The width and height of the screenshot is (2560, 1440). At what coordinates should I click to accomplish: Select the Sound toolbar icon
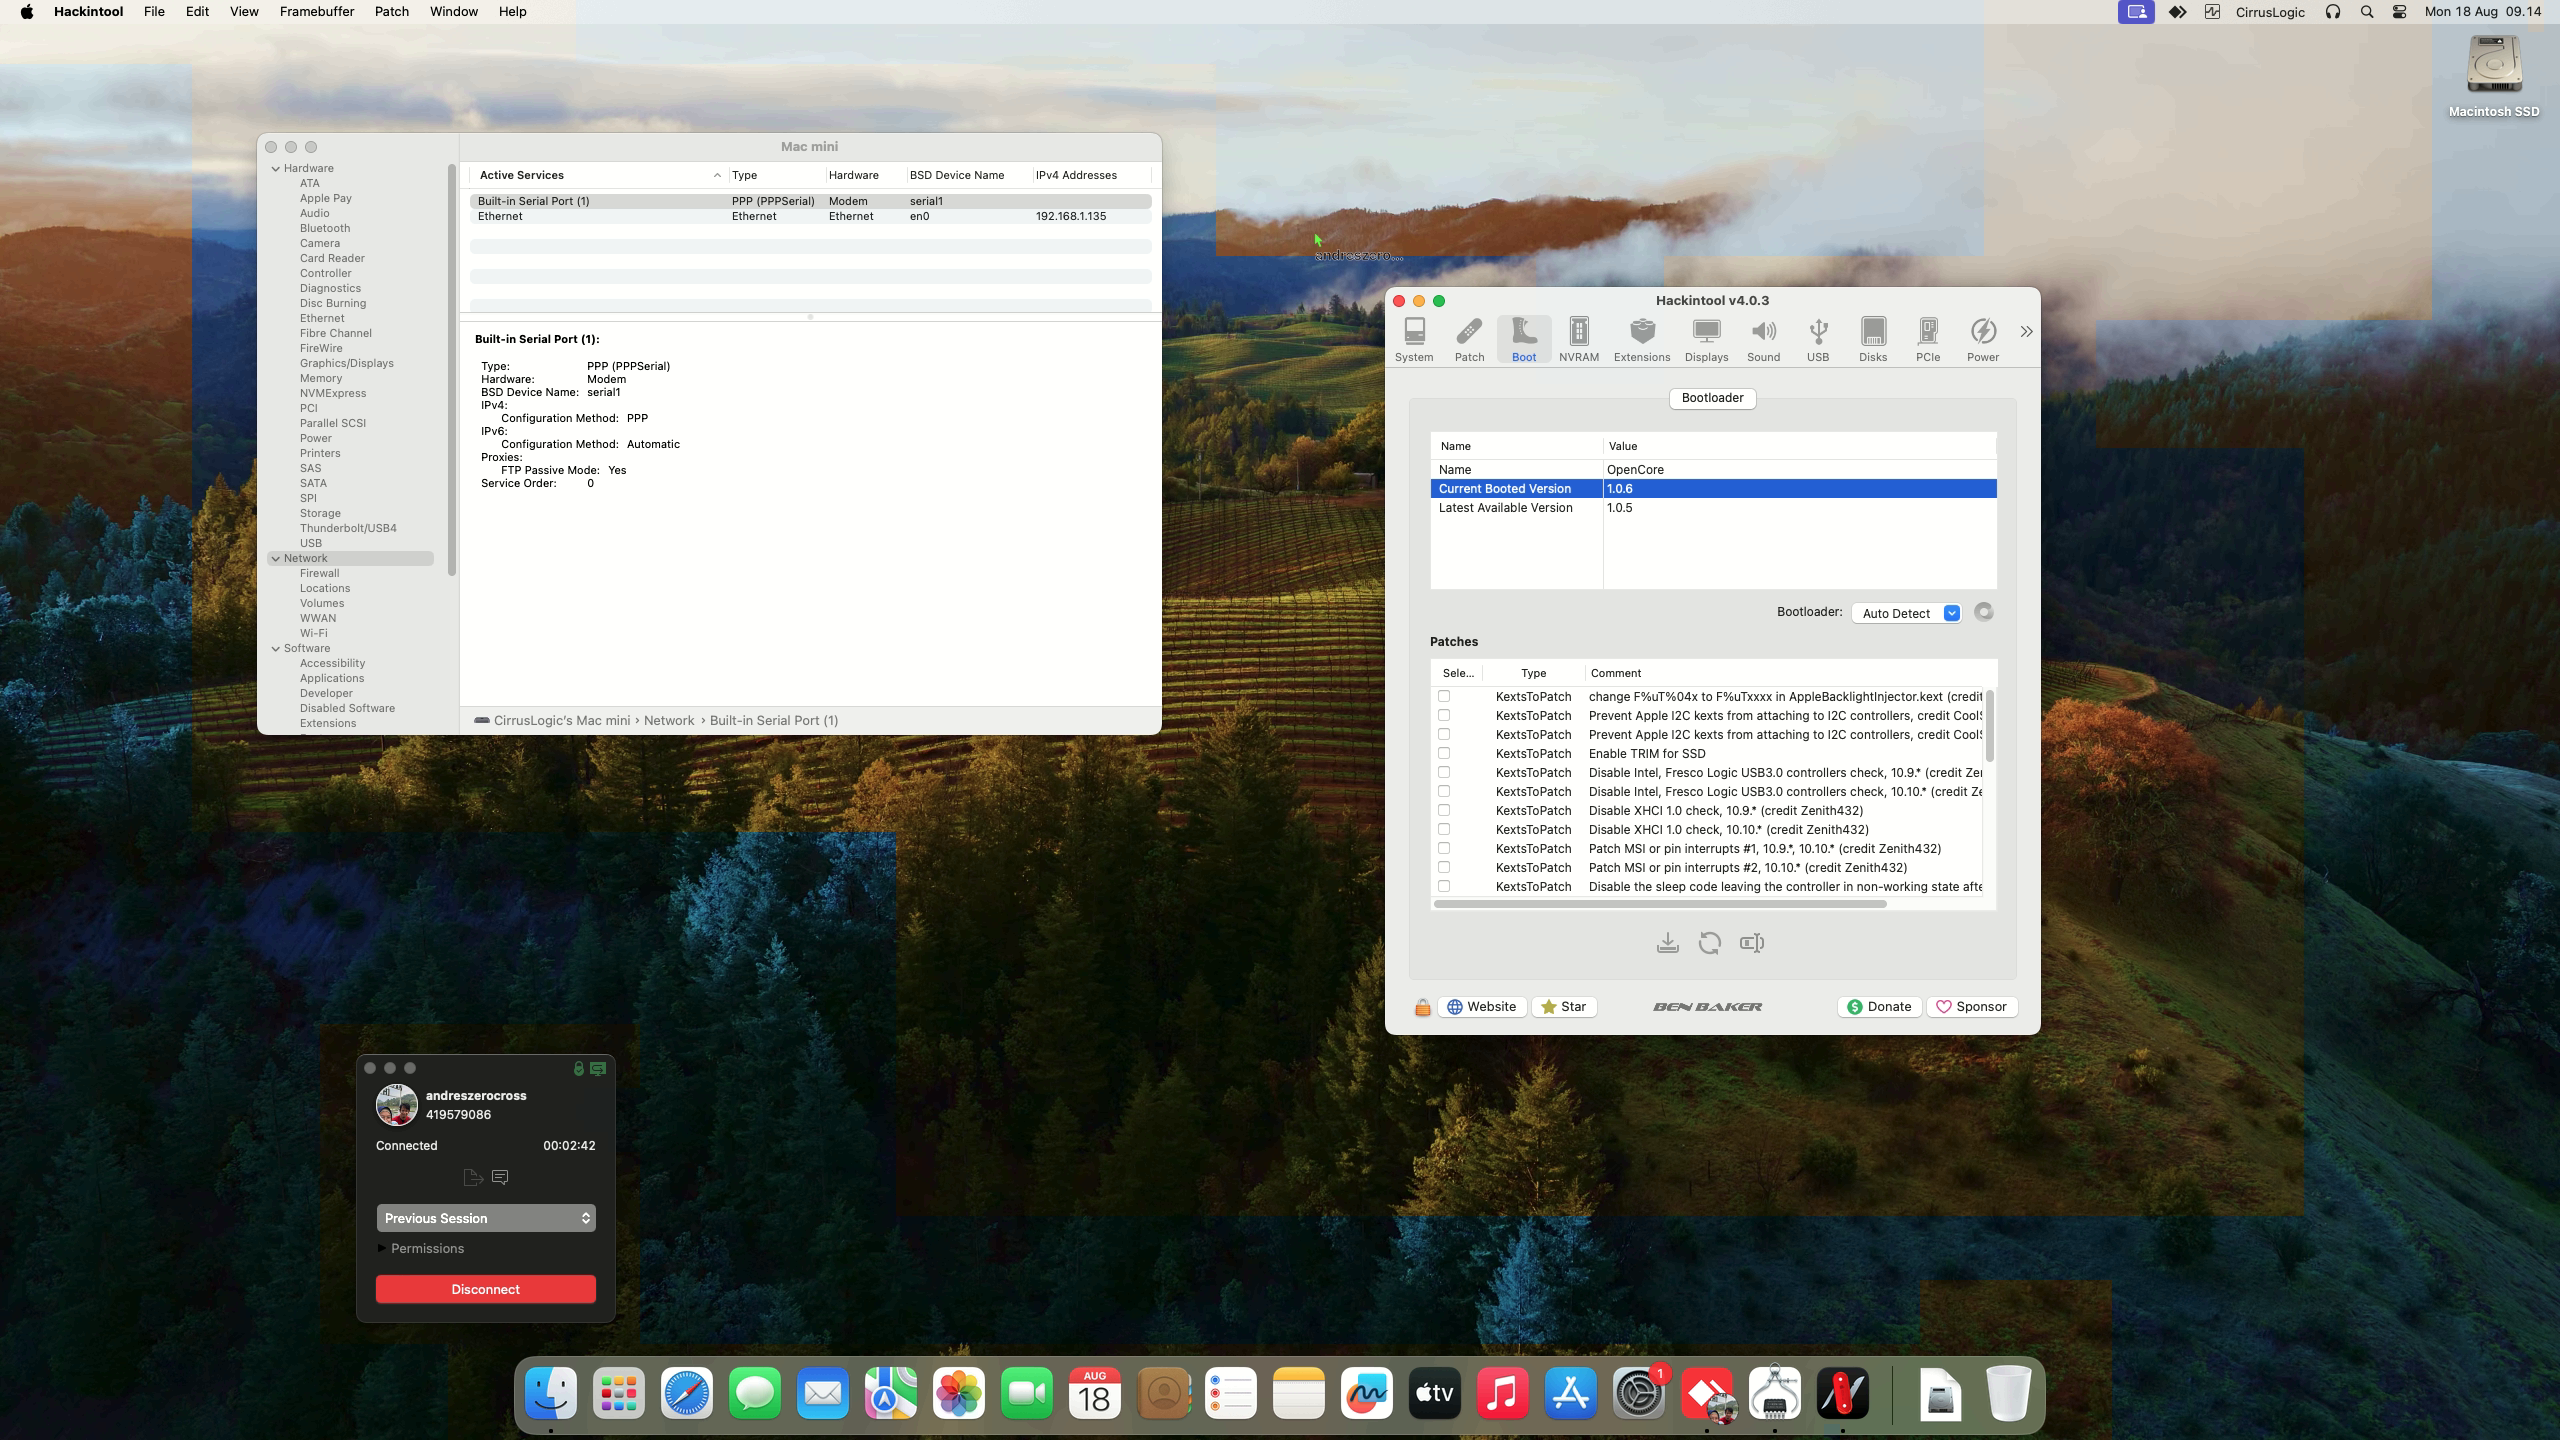point(1762,339)
